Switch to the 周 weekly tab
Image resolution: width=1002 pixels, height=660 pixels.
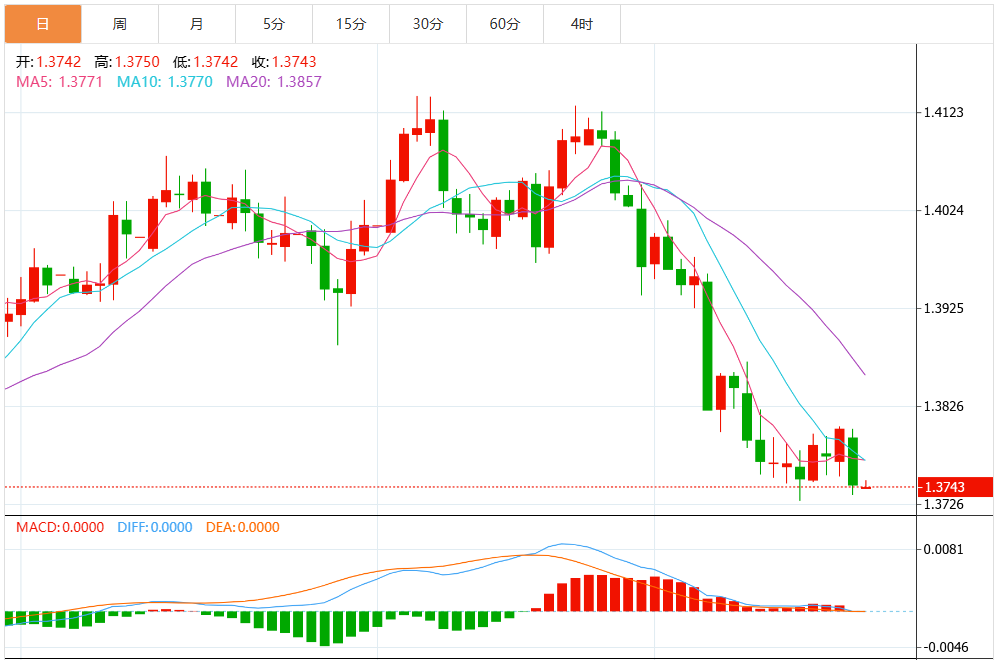(x=119, y=24)
